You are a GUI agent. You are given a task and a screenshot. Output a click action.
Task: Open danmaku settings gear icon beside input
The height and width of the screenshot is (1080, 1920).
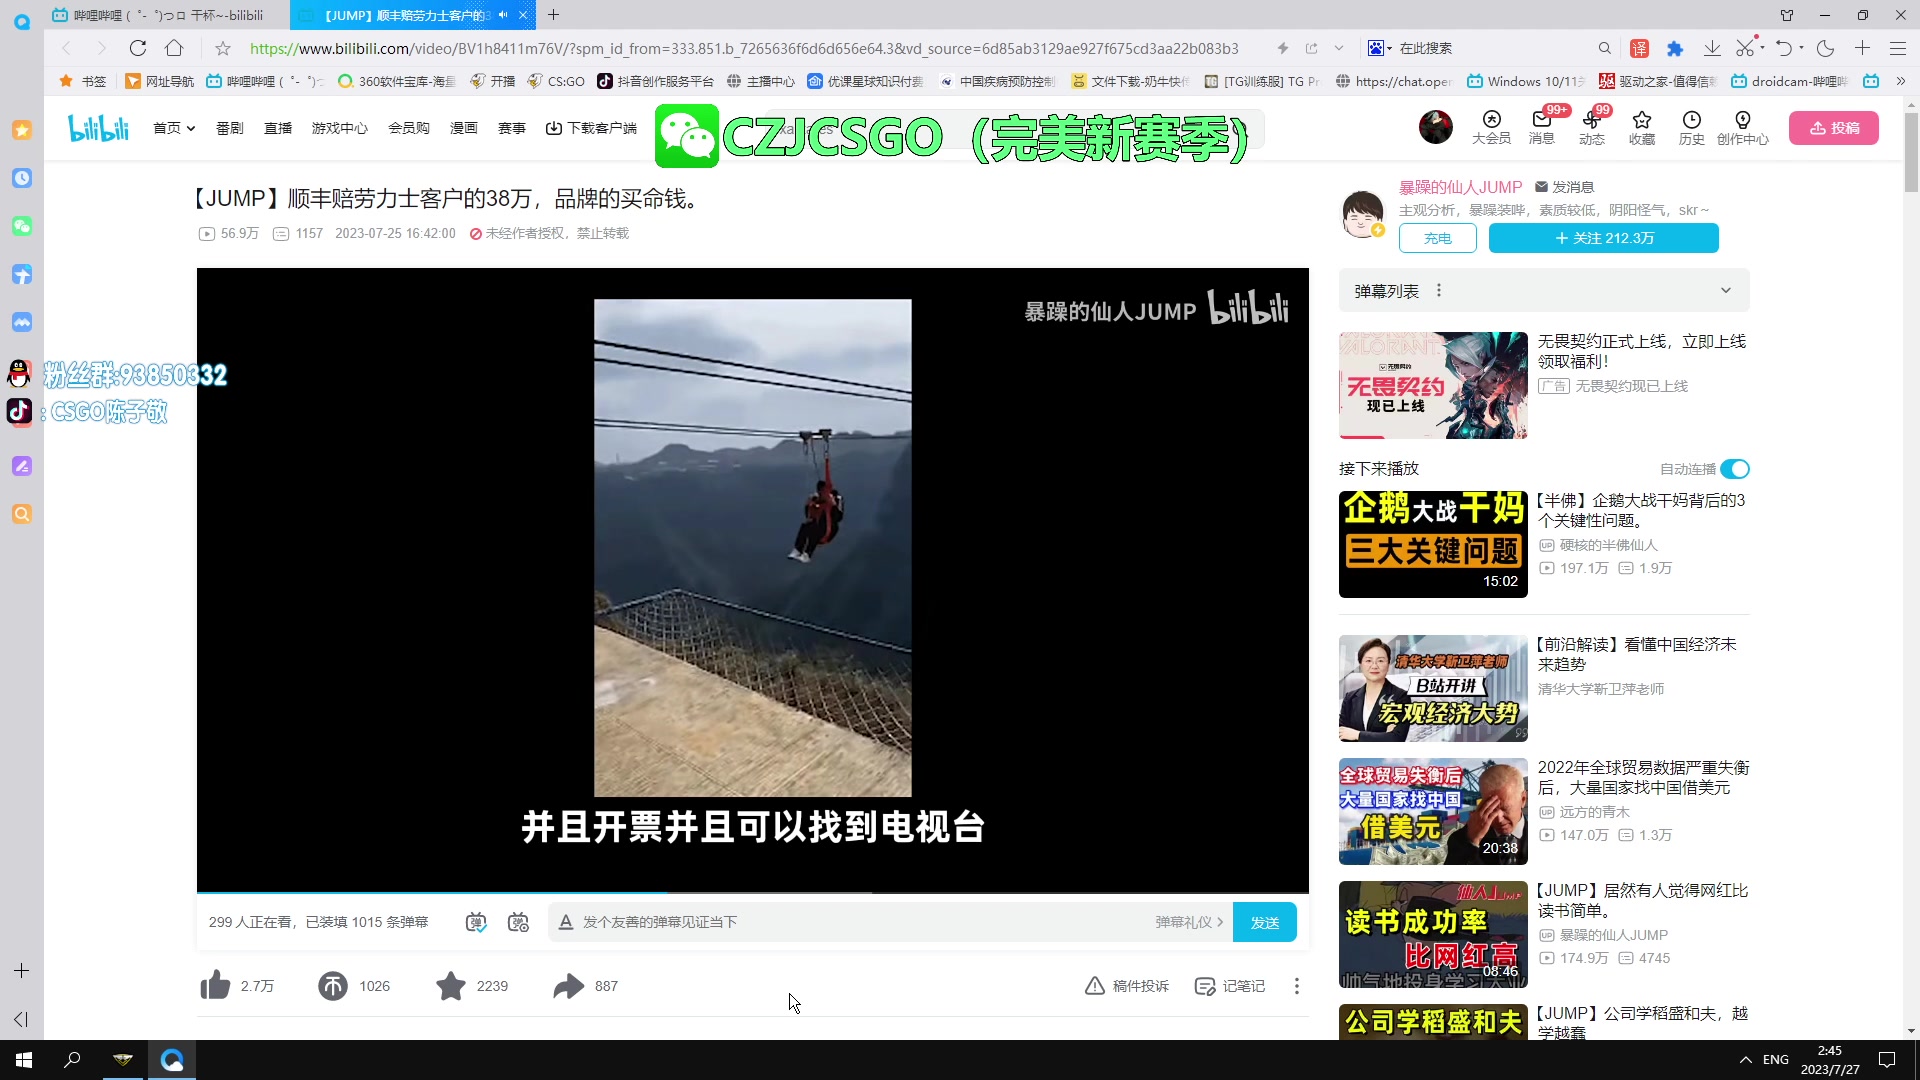point(519,922)
